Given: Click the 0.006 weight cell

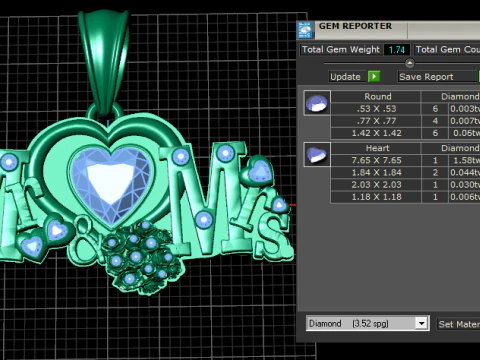Looking at the screenshot, I should [464, 197].
